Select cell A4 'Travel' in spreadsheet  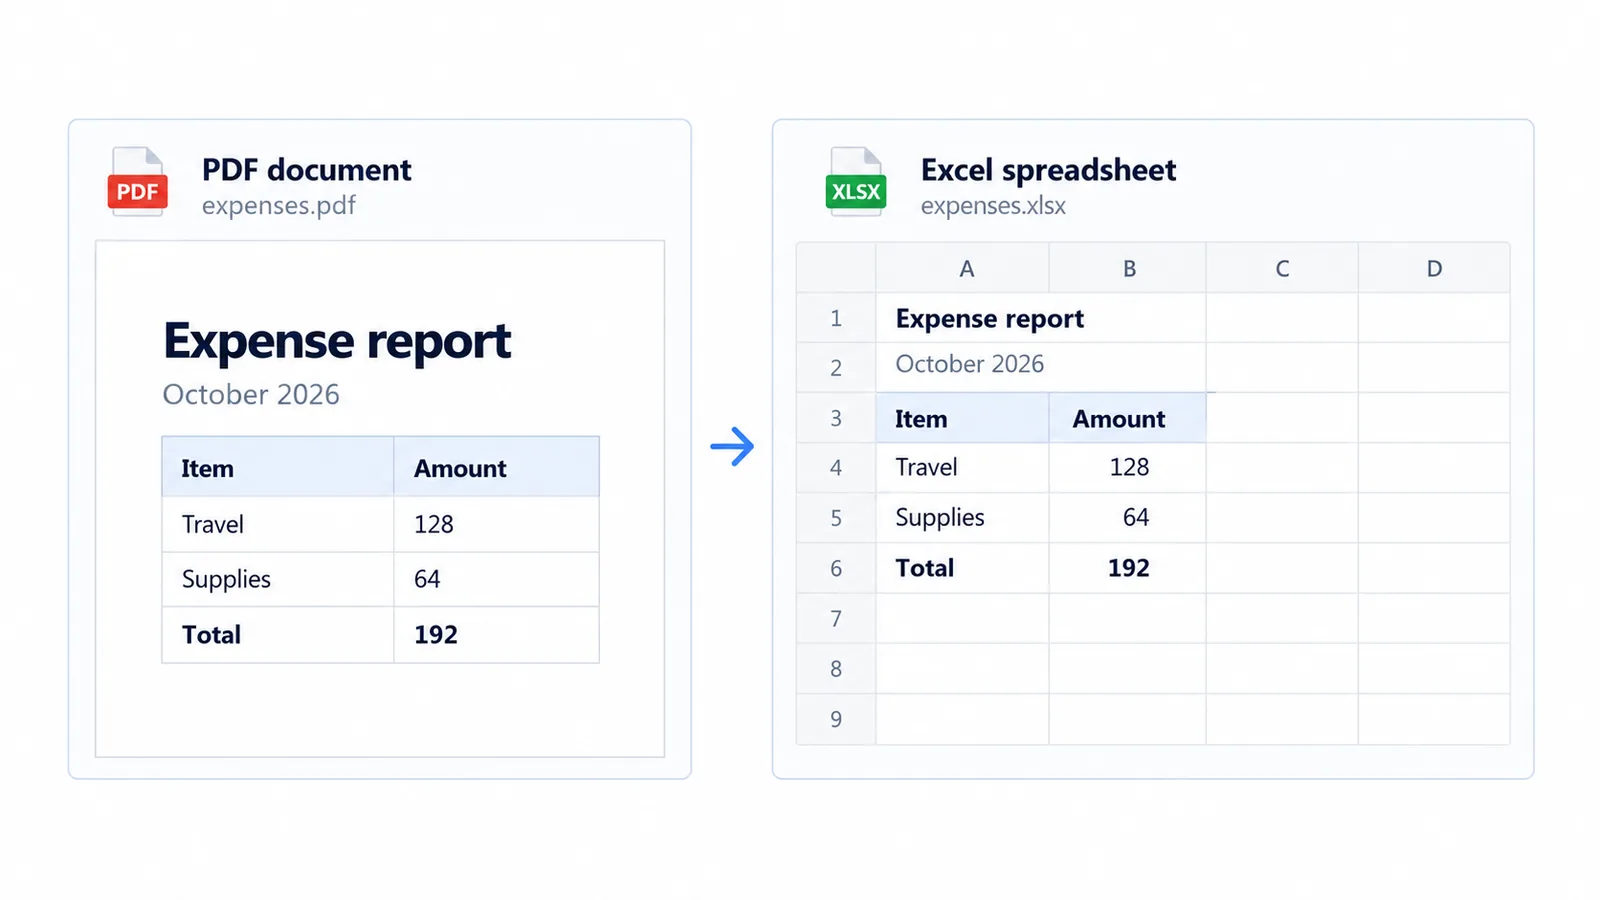(x=963, y=468)
